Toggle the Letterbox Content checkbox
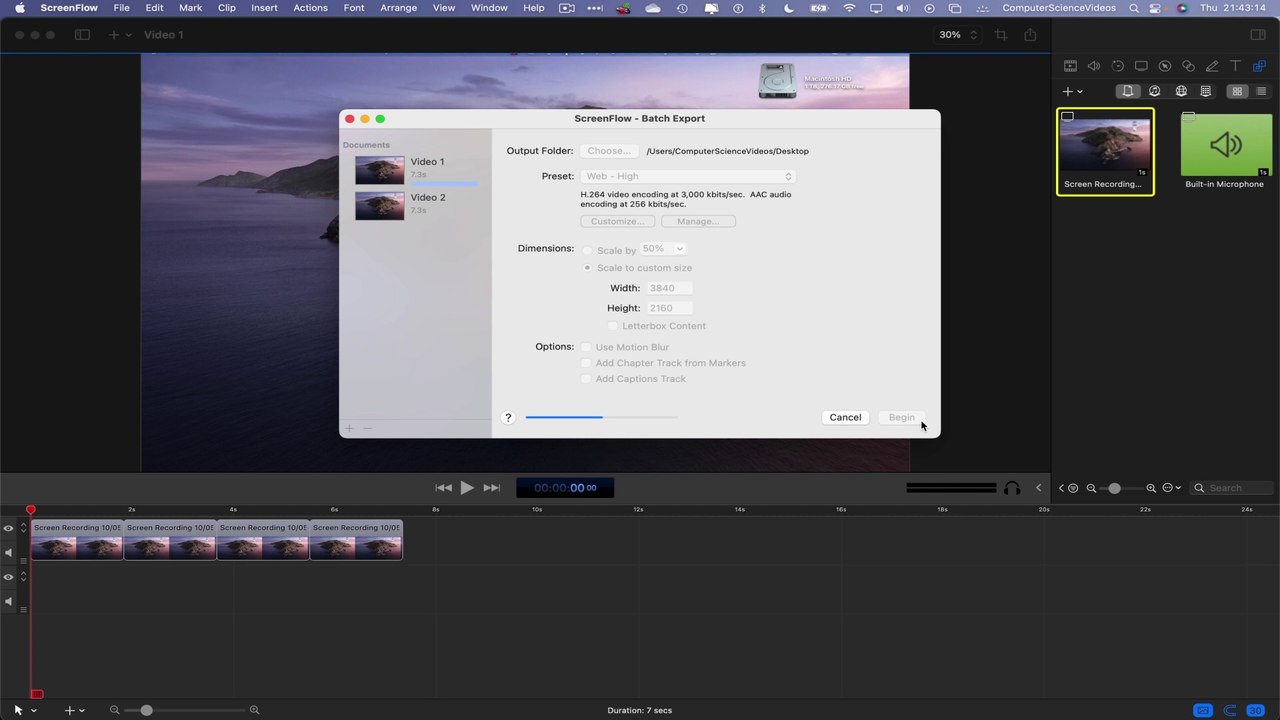The width and height of the screenshot is (1280, 720). coord(613,326)
